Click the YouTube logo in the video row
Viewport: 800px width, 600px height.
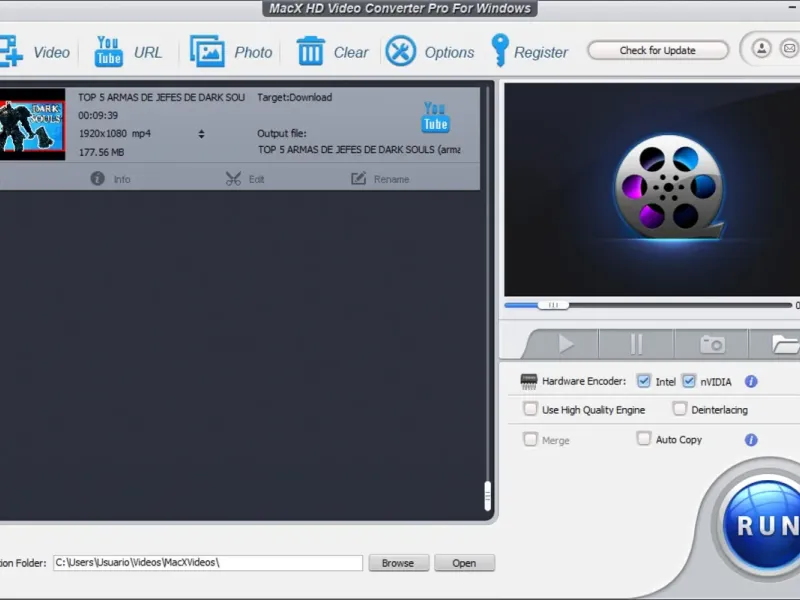435,117
